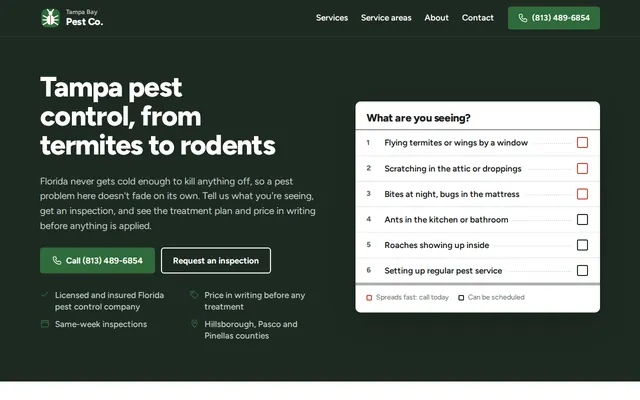
Task: Click the red legend square for Spreads fast
Action: [x=369, y=298]
